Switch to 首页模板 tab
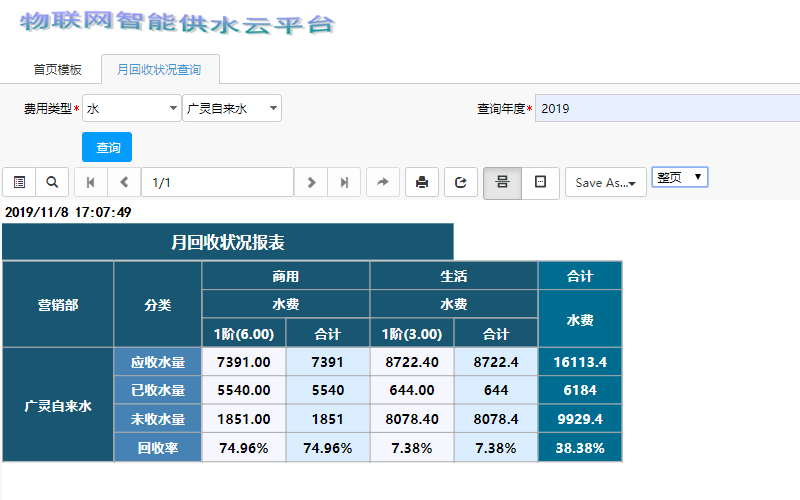The image size is (800, 500). tap(57, 69)
